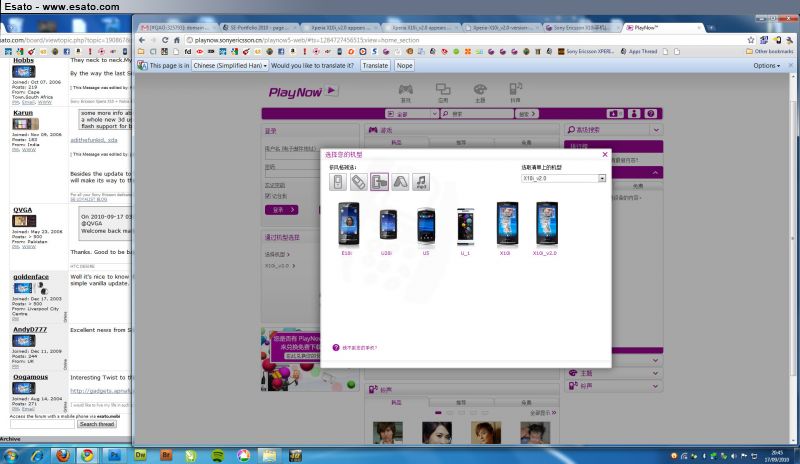Click the Translate button
Screen dimensions: 800x464
pyautogui.click(x=375, y=65)
